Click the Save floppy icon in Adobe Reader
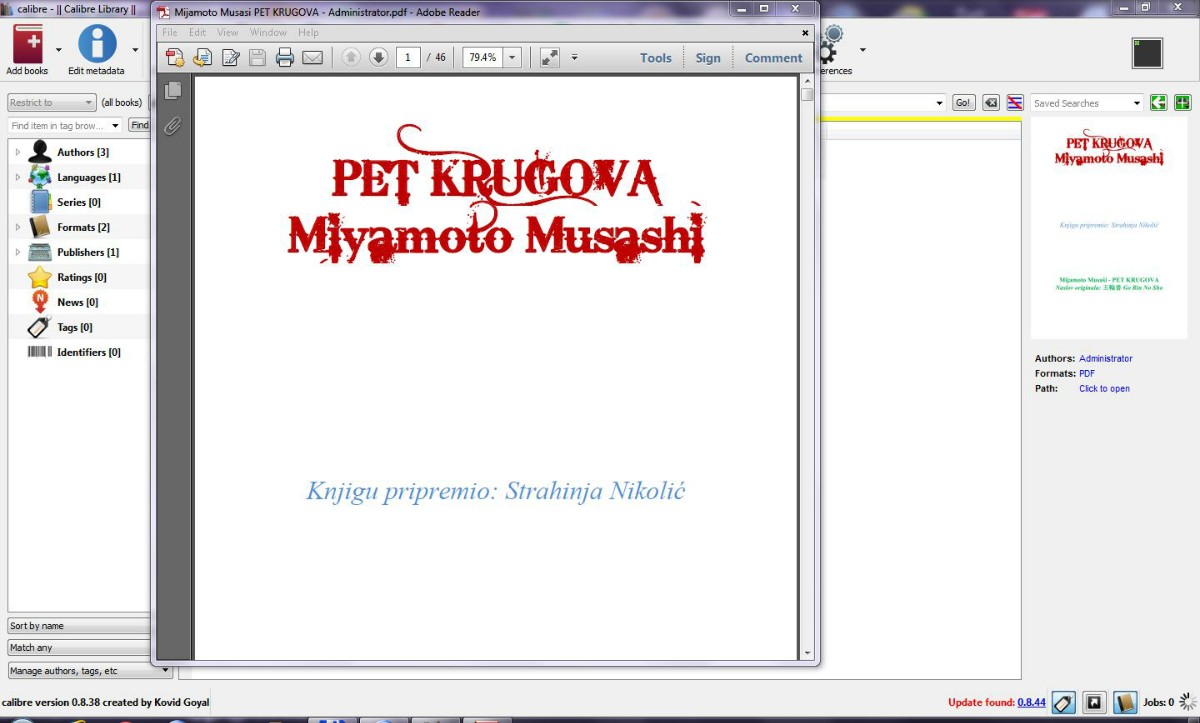Image resolution: width=1200 pixels, height=723 pixels. click(x=257, y=58)
